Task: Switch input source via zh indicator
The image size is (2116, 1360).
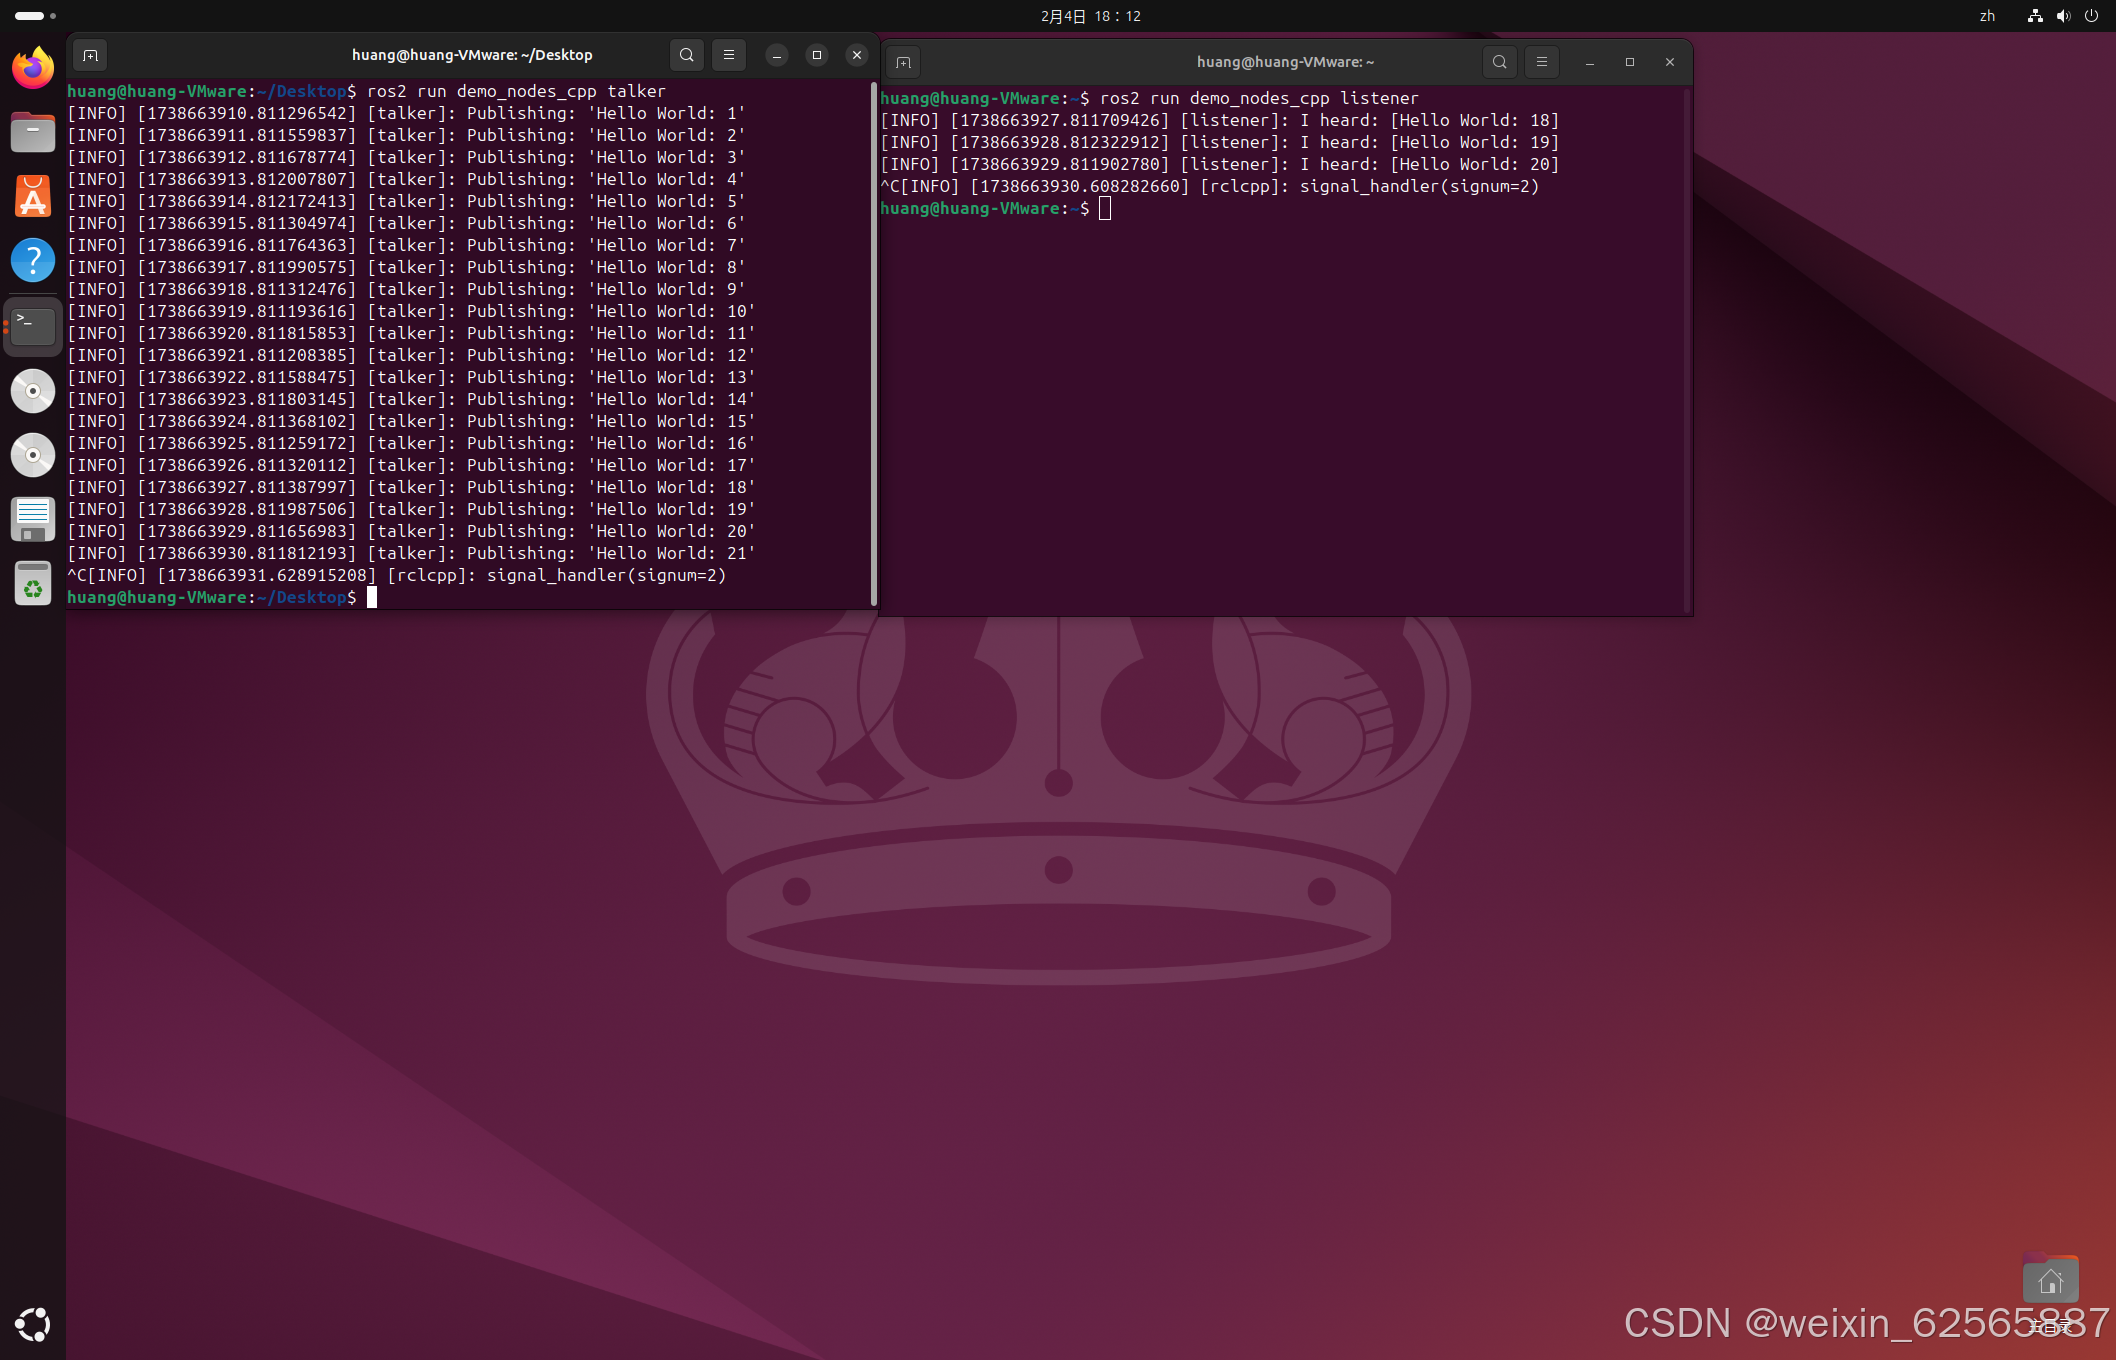Action: [x=1987, y=16]
